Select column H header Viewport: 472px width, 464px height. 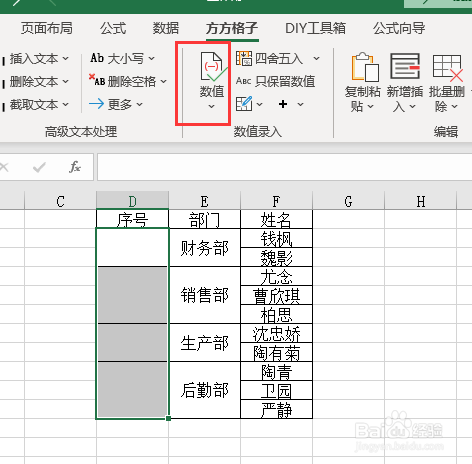[420, 201]
